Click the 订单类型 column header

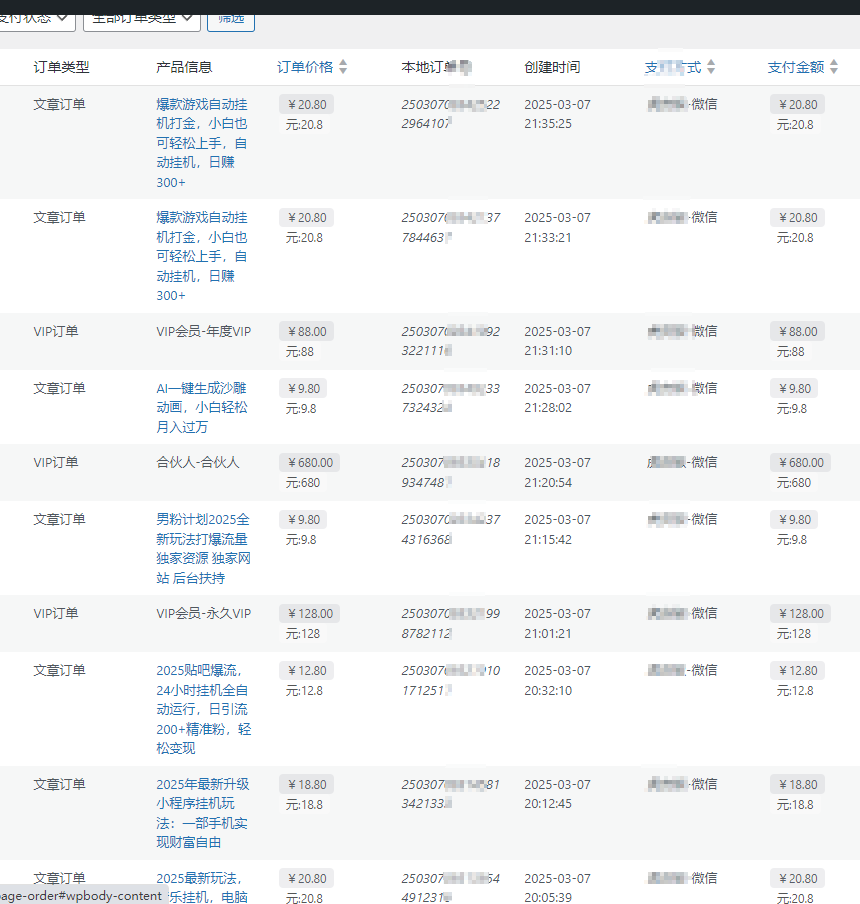pyautogui.click(x=61, y=67)
